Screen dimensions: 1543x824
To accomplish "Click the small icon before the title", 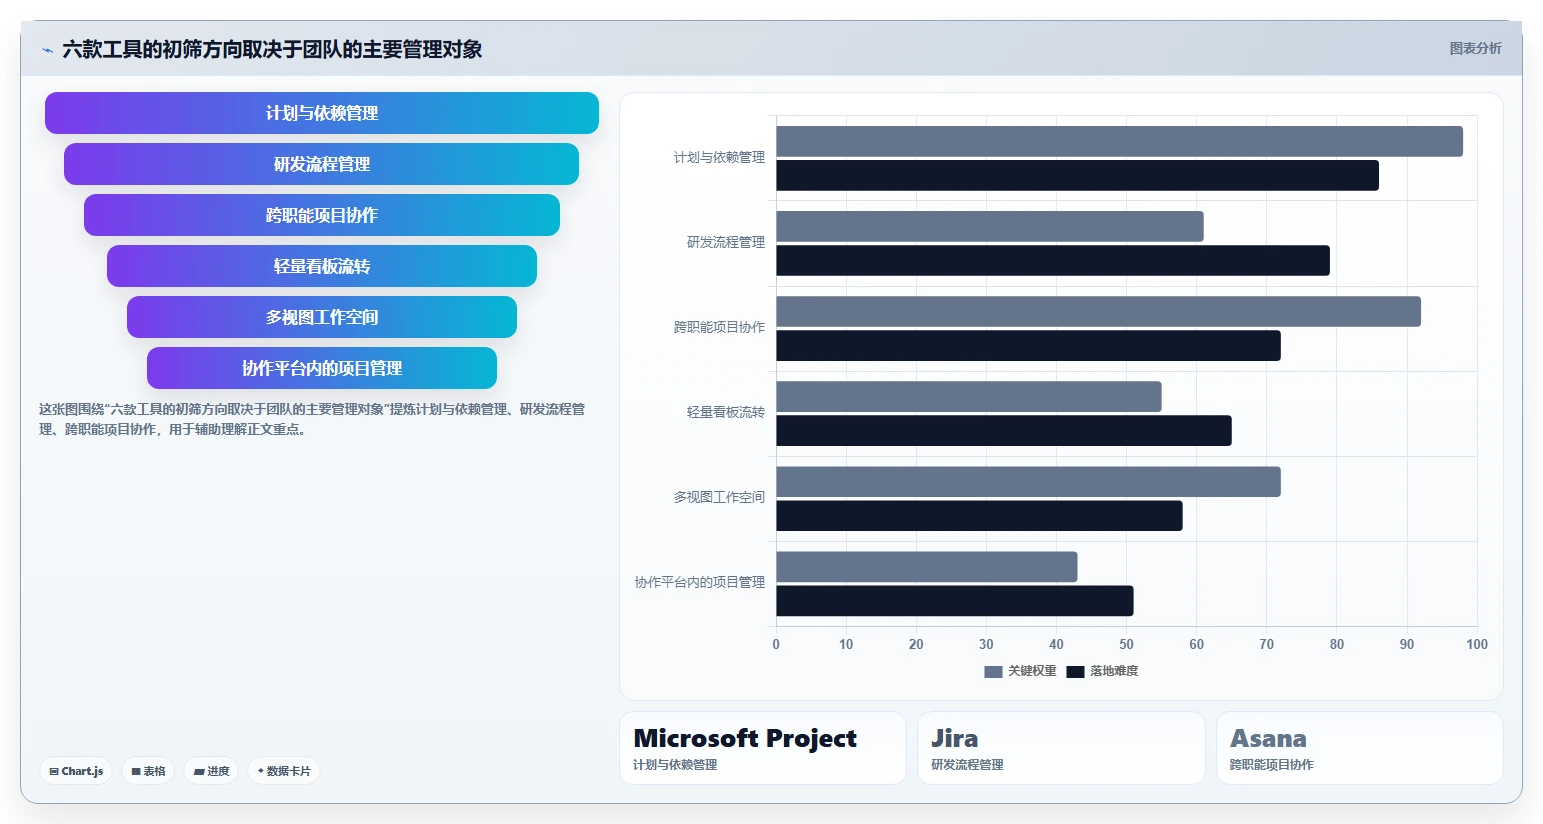I will pyautogui.click(x=47, y=50).
